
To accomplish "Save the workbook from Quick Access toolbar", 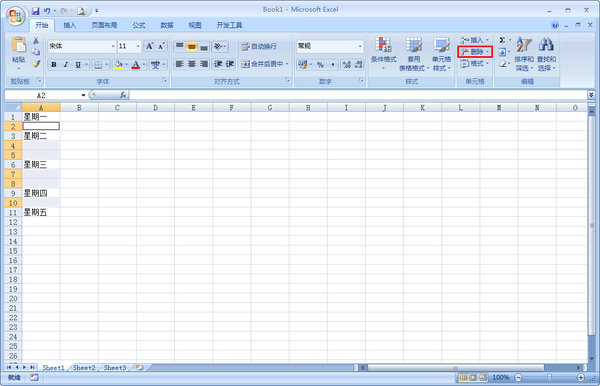I will coord(36,11).
